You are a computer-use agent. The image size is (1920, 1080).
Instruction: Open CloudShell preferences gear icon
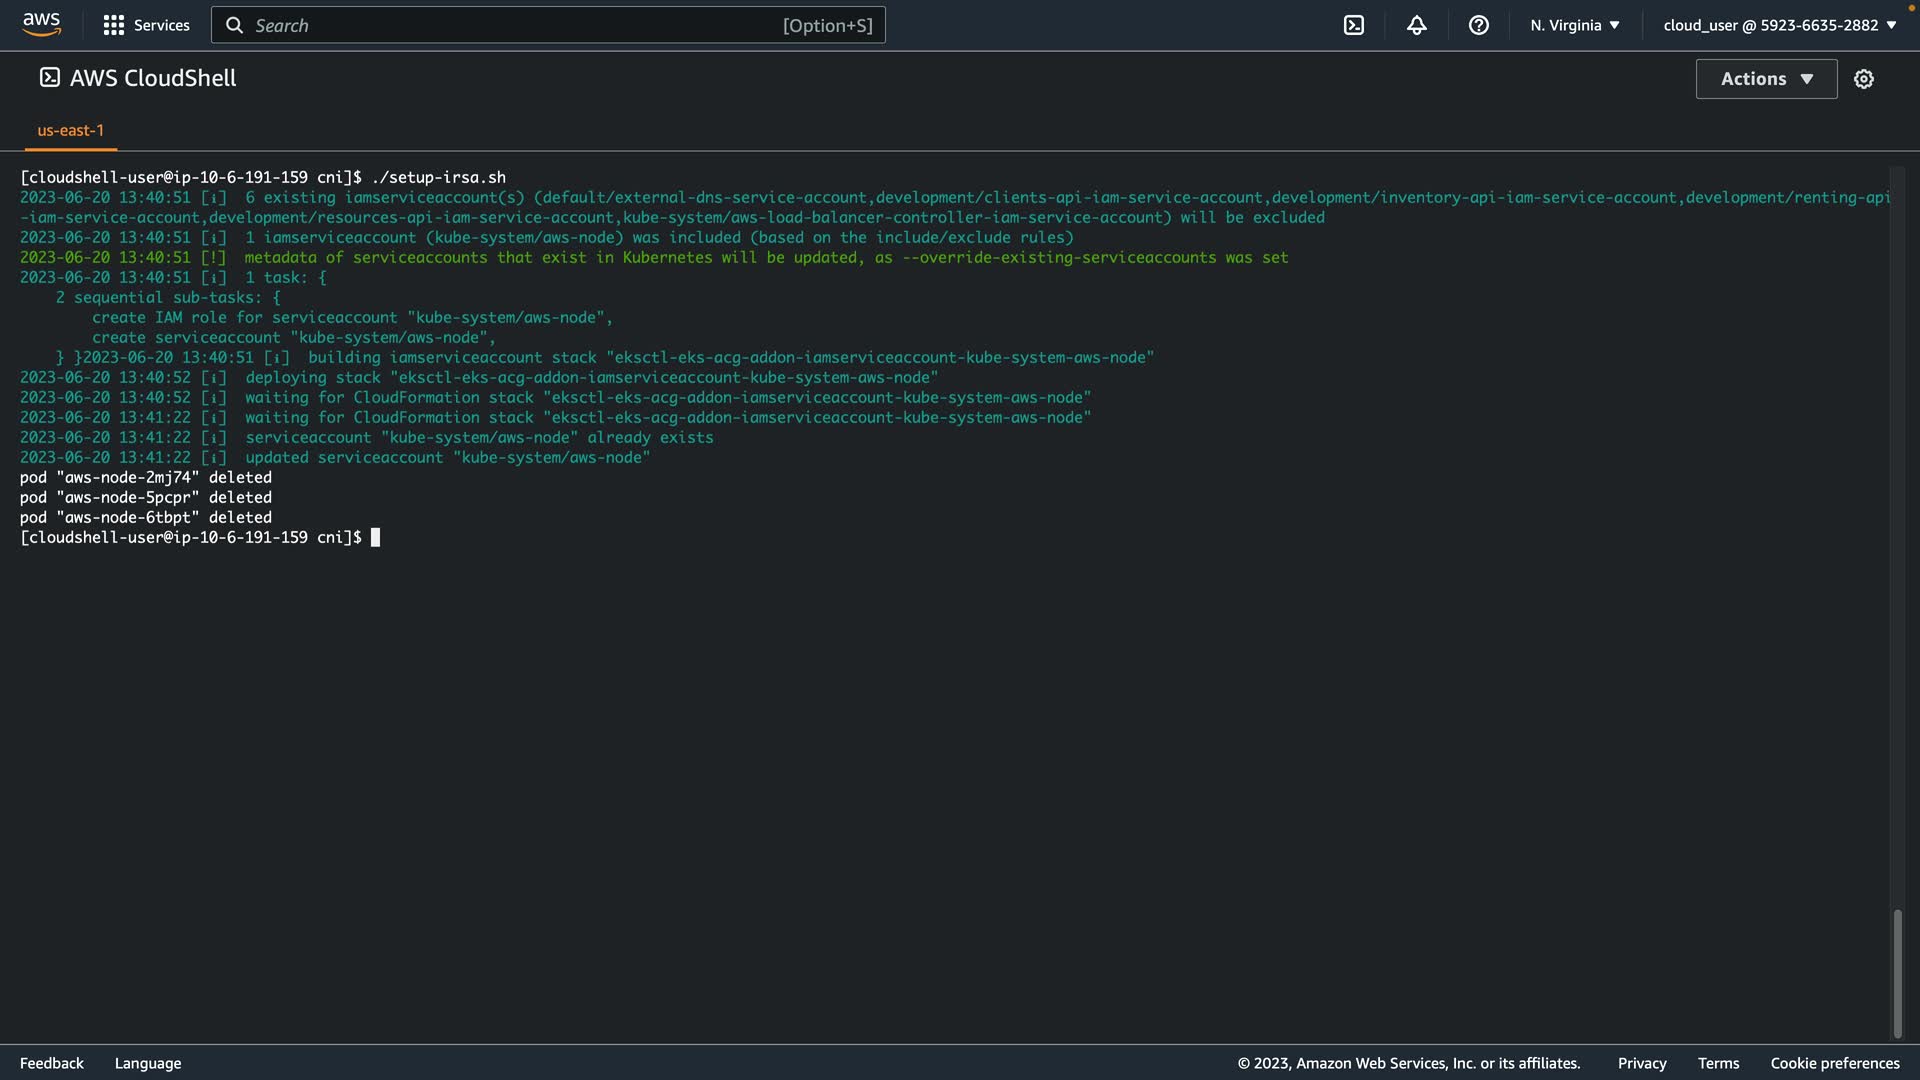point(1863,79)
